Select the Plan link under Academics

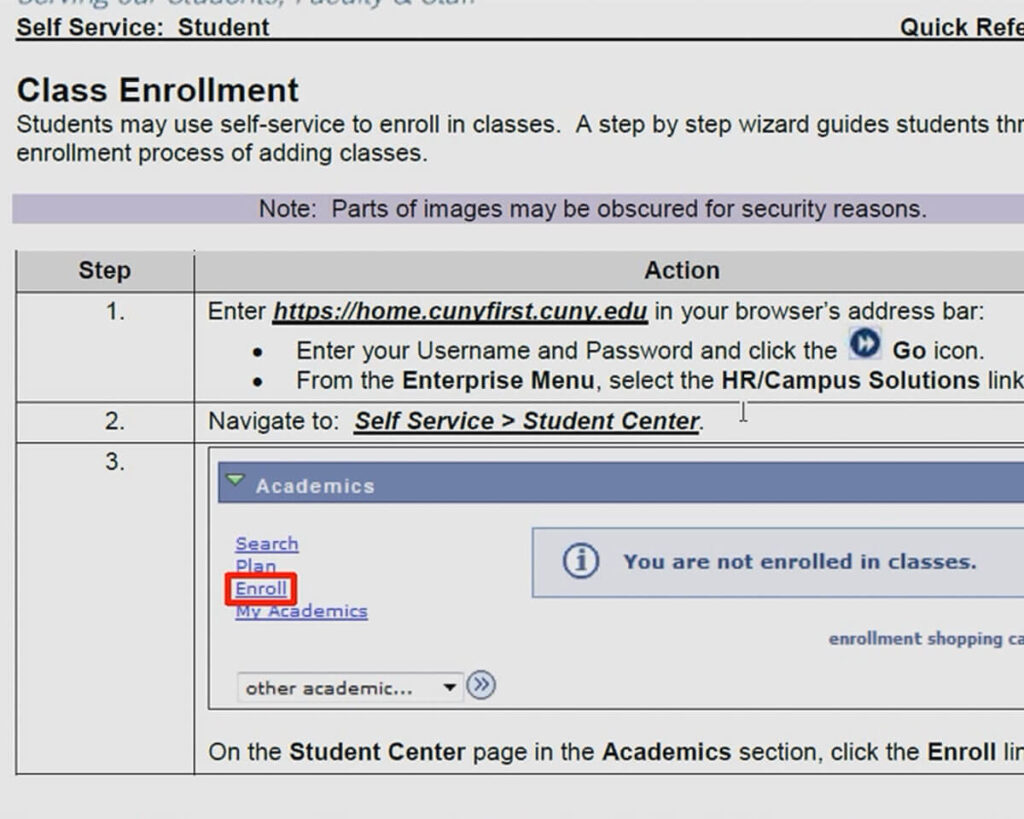[255, 566]
